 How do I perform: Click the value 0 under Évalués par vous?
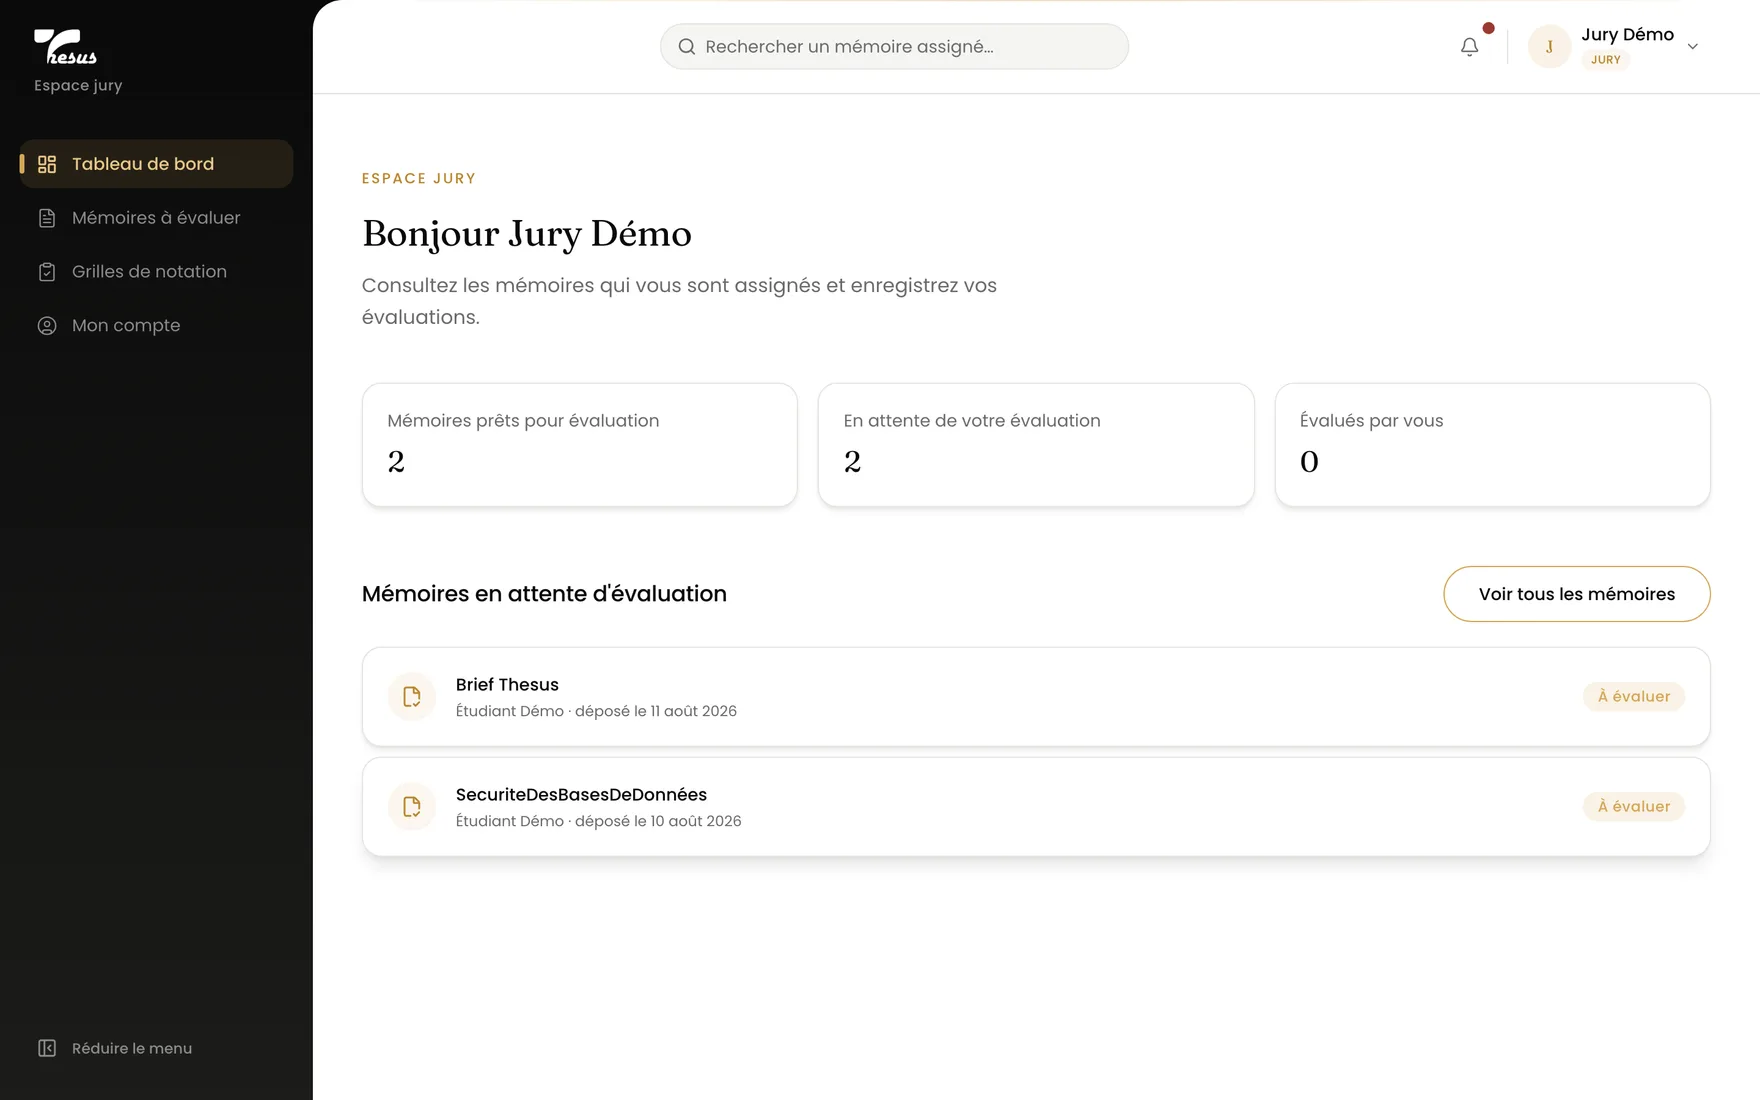1309,461
